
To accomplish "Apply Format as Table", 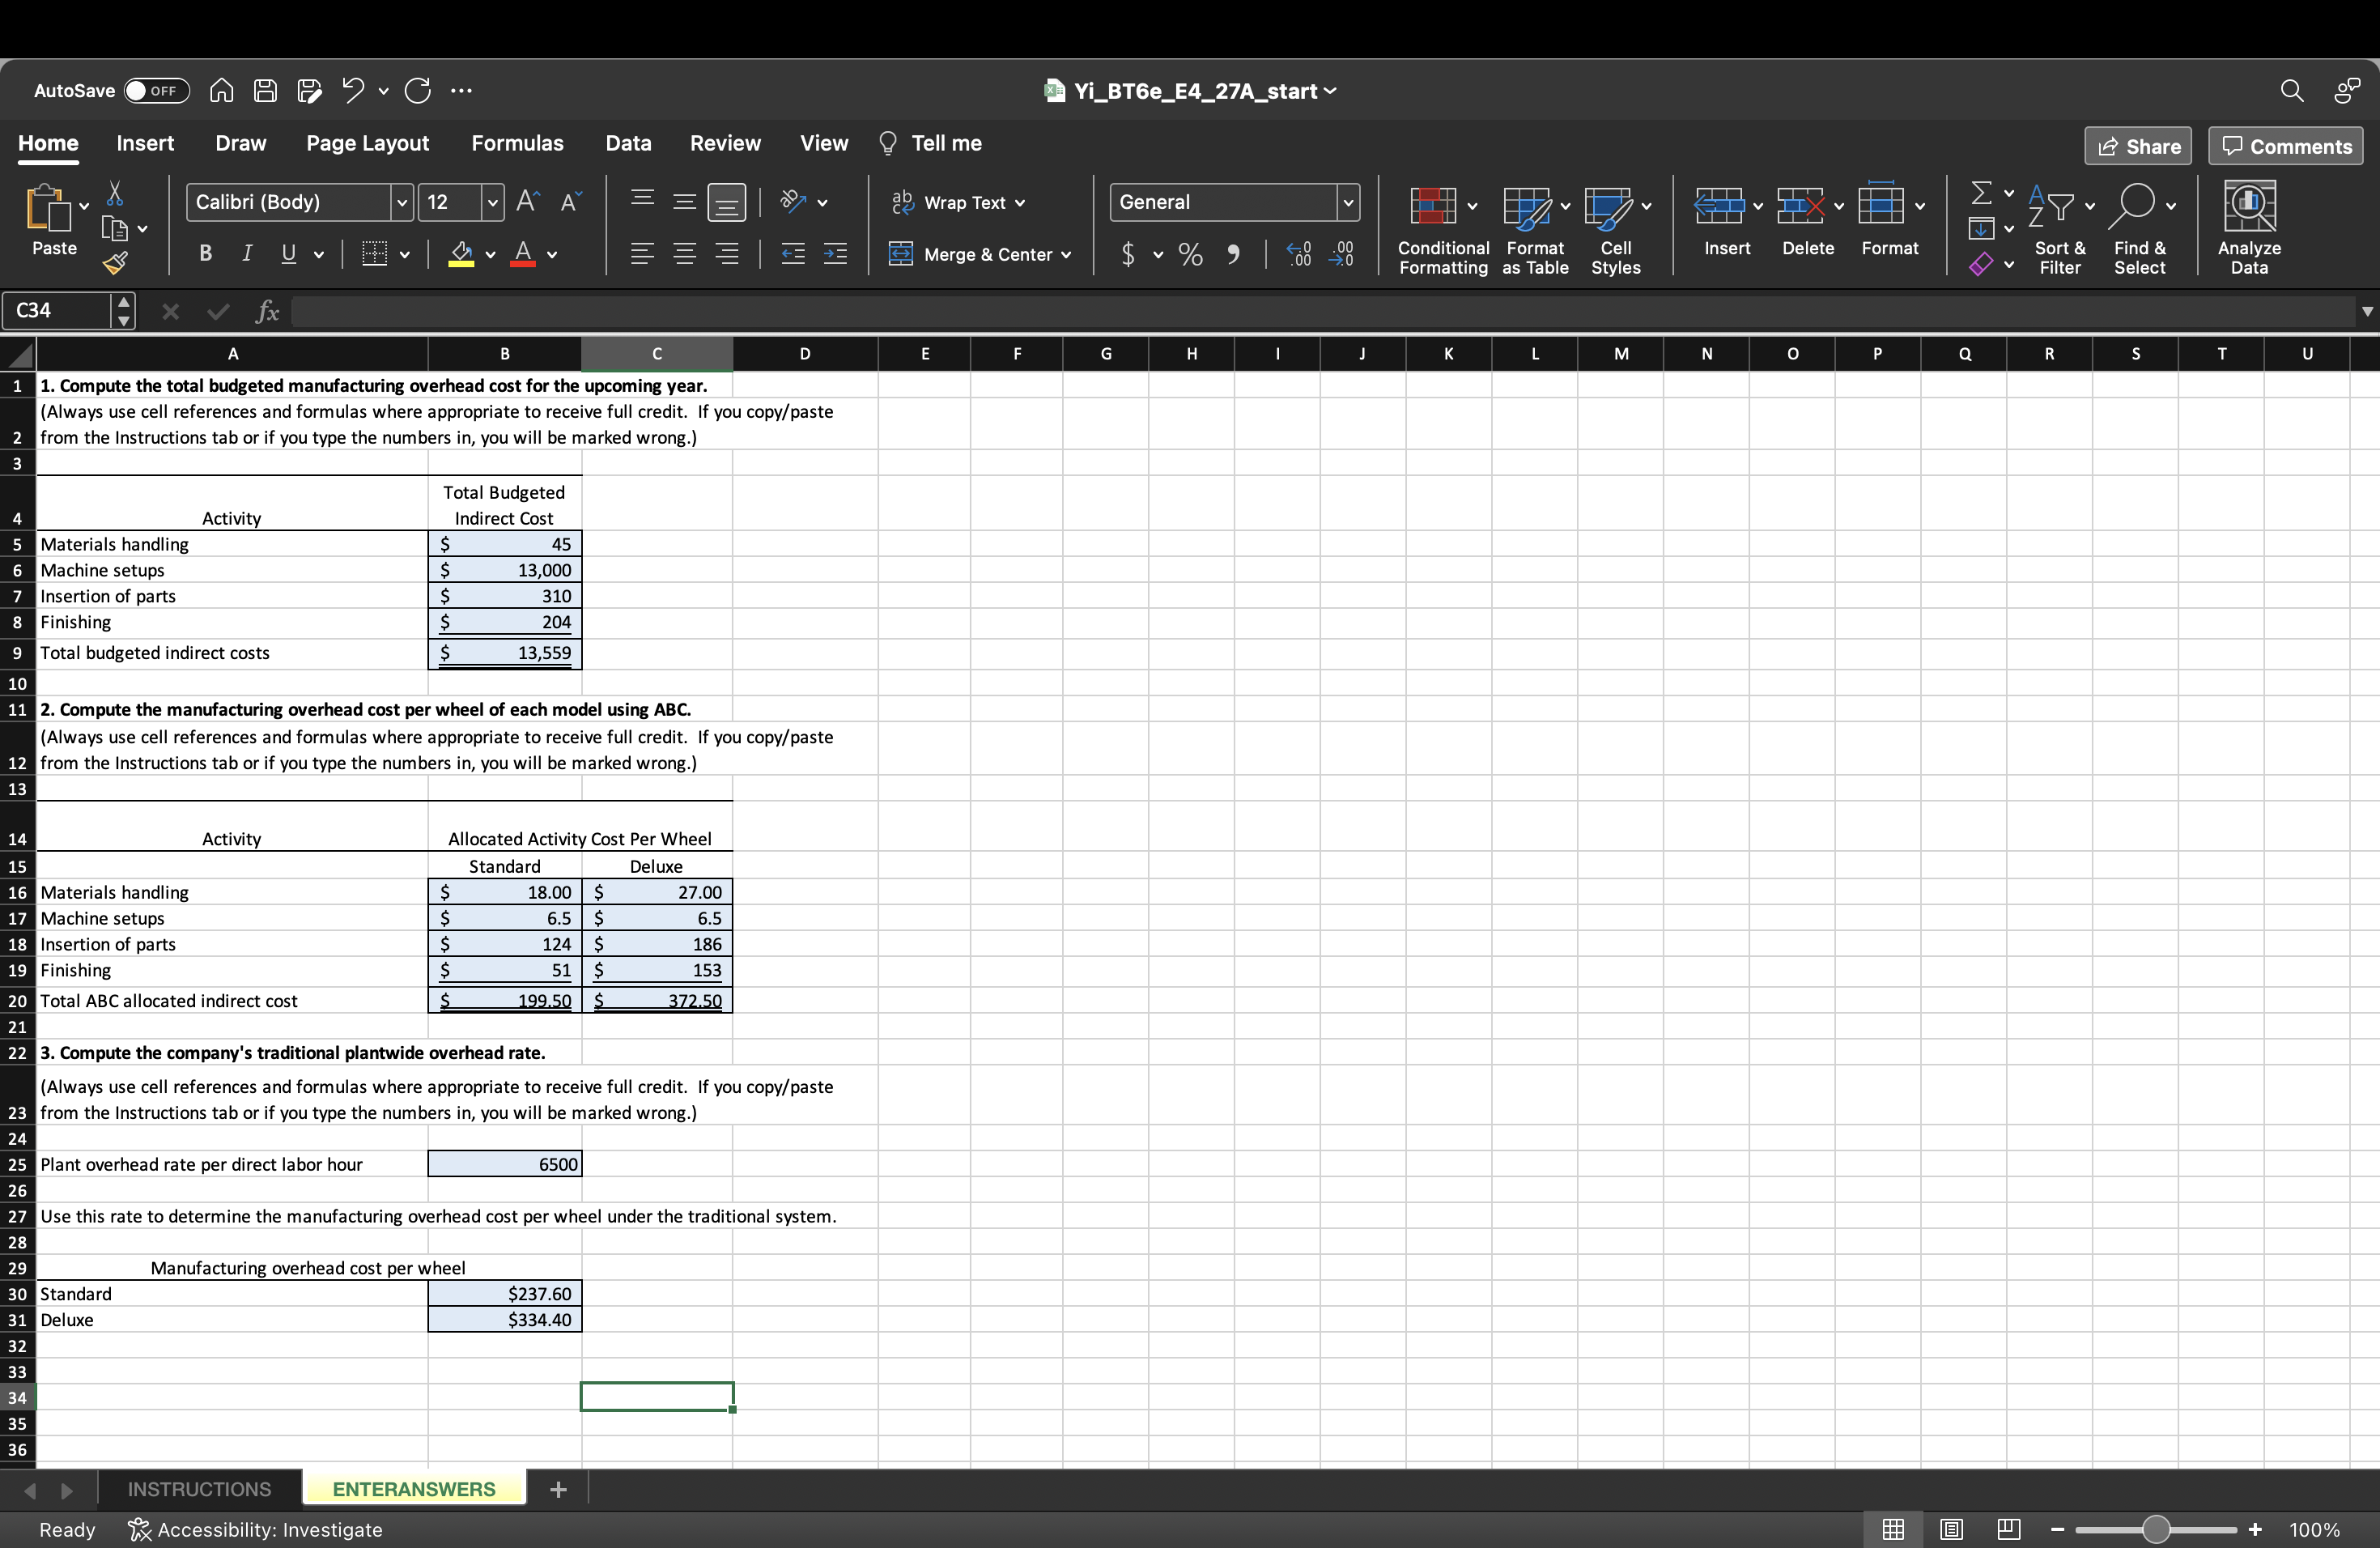I will [x=1534, y=228].
